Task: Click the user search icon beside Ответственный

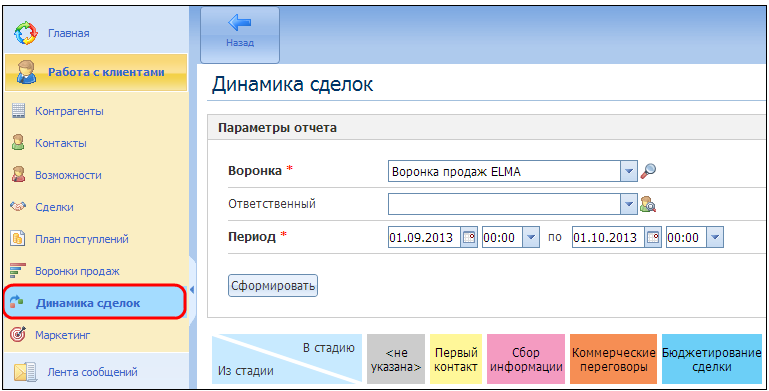Action: click(x=648, y=204)
